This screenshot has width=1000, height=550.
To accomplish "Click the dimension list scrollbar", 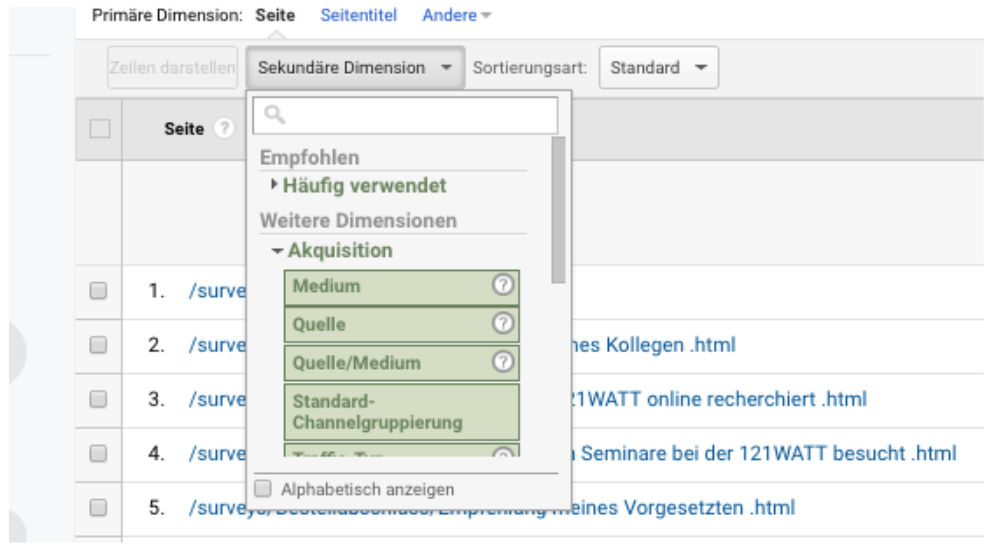I will pos(558,210).
